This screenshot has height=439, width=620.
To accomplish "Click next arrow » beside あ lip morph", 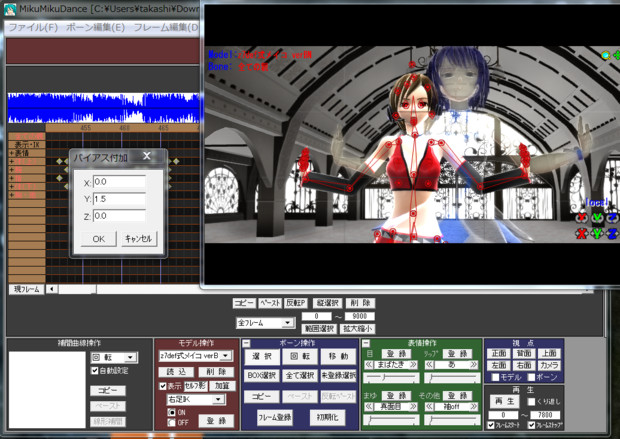I will click(474, 364).
